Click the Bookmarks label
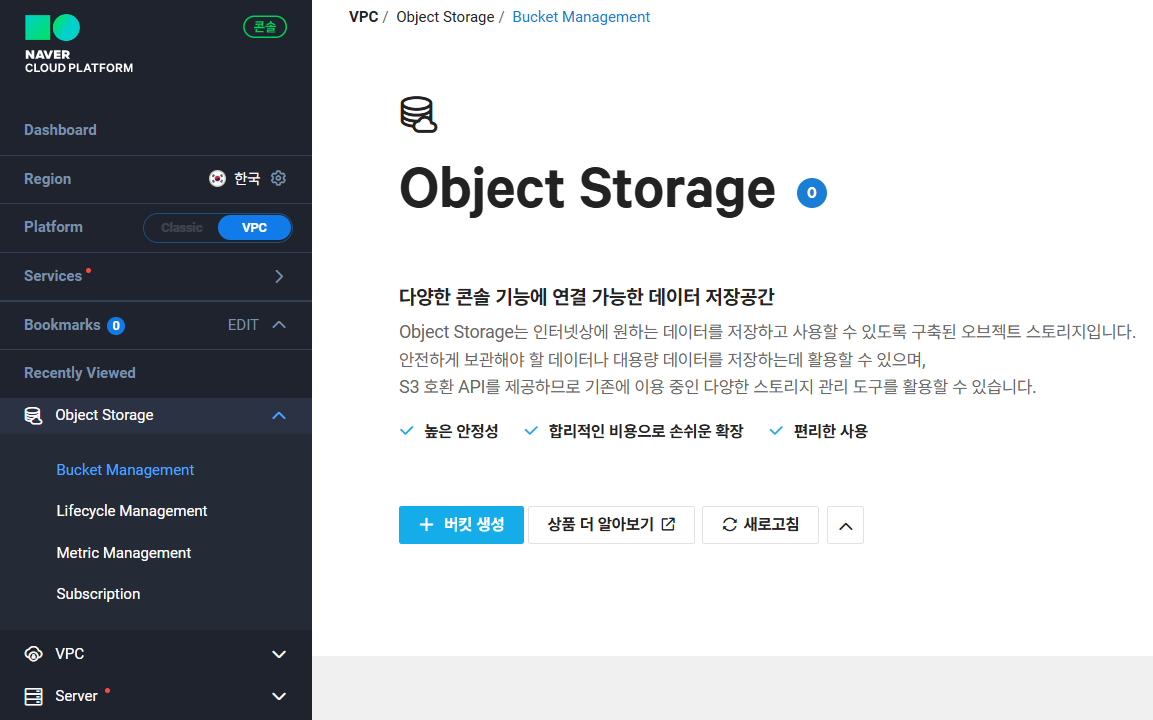 (x=62, y=324)
